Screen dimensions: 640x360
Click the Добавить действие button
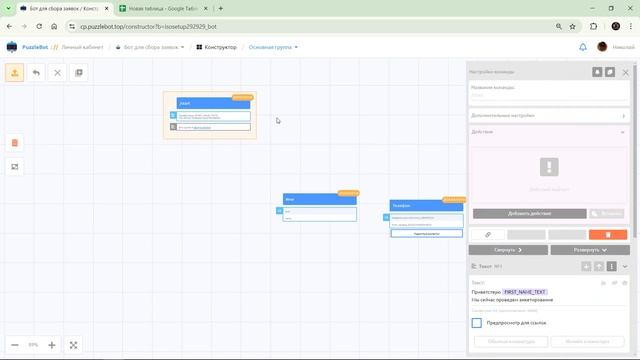point(530,213)
